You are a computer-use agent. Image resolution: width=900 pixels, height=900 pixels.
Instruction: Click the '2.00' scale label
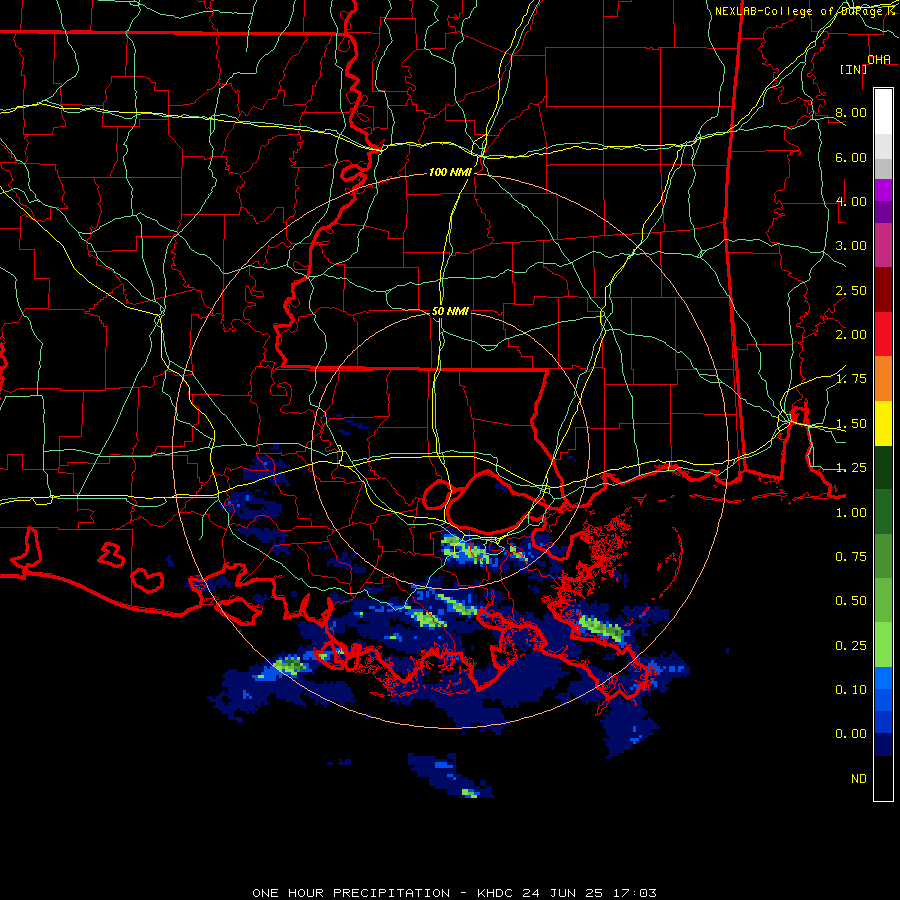coord(851,335)
